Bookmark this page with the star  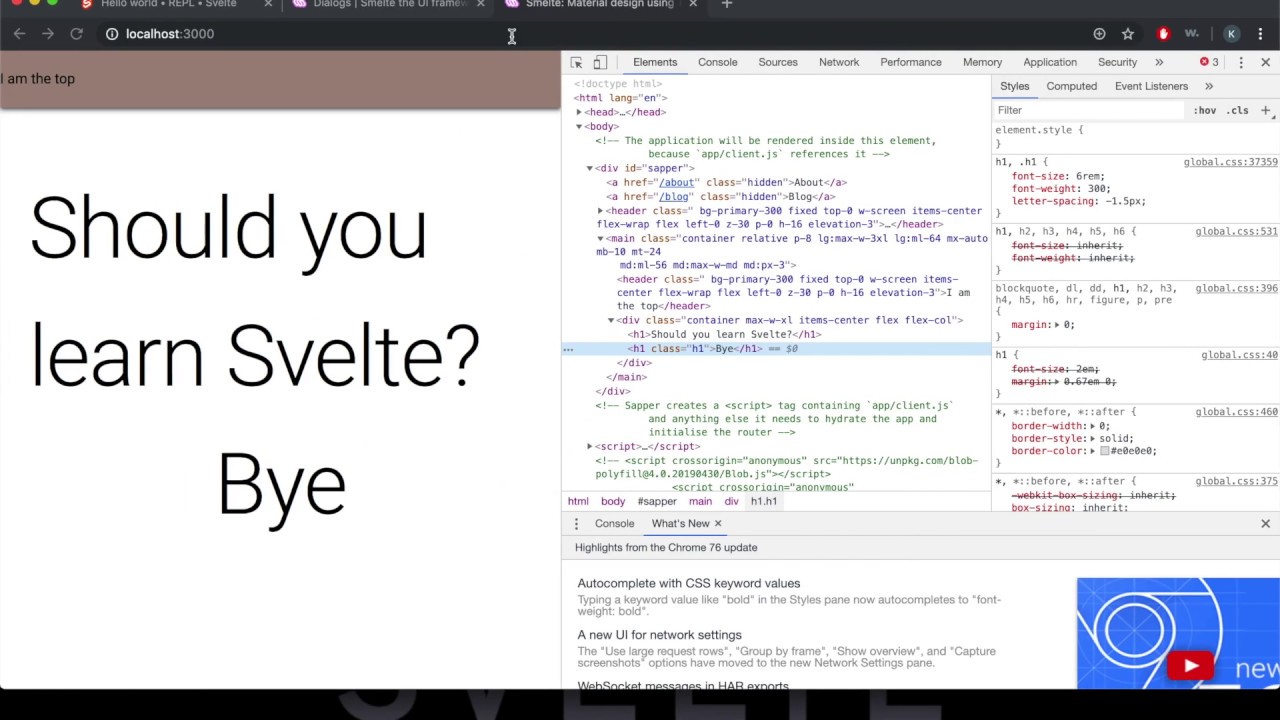point(1128,34)
